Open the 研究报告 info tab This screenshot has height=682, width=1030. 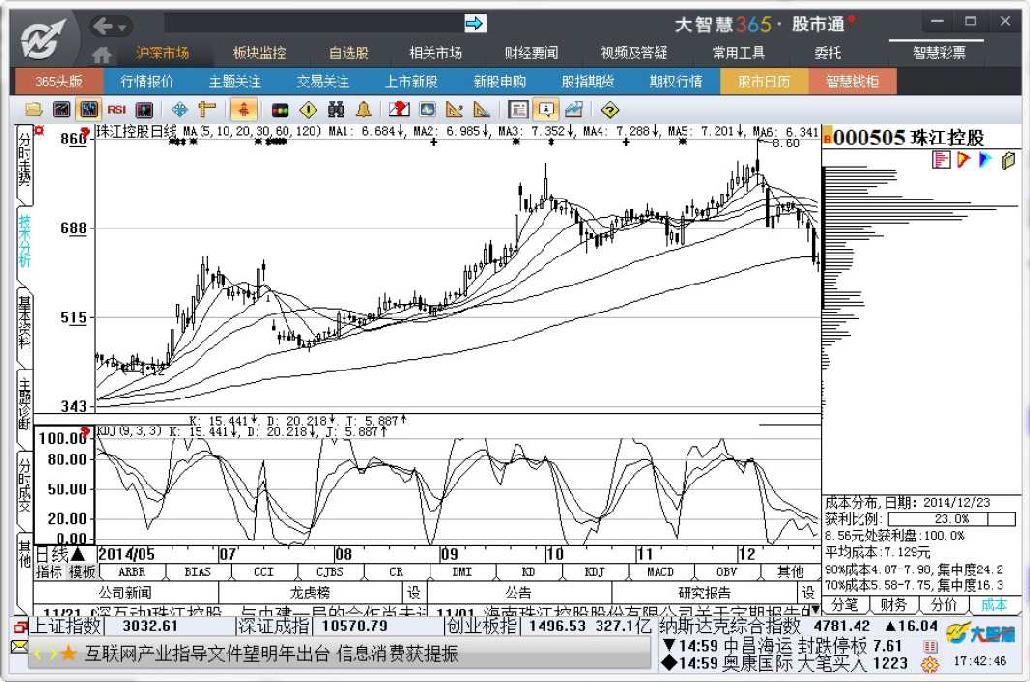click(704, 593)
